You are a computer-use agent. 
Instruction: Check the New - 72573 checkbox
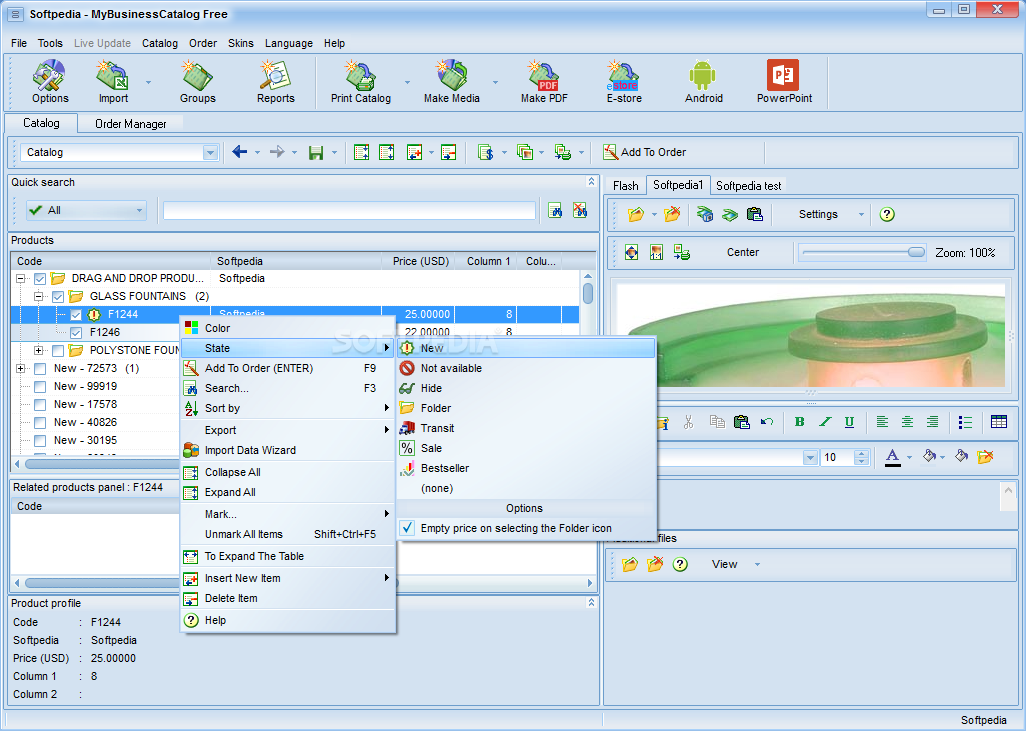(40, 368)
